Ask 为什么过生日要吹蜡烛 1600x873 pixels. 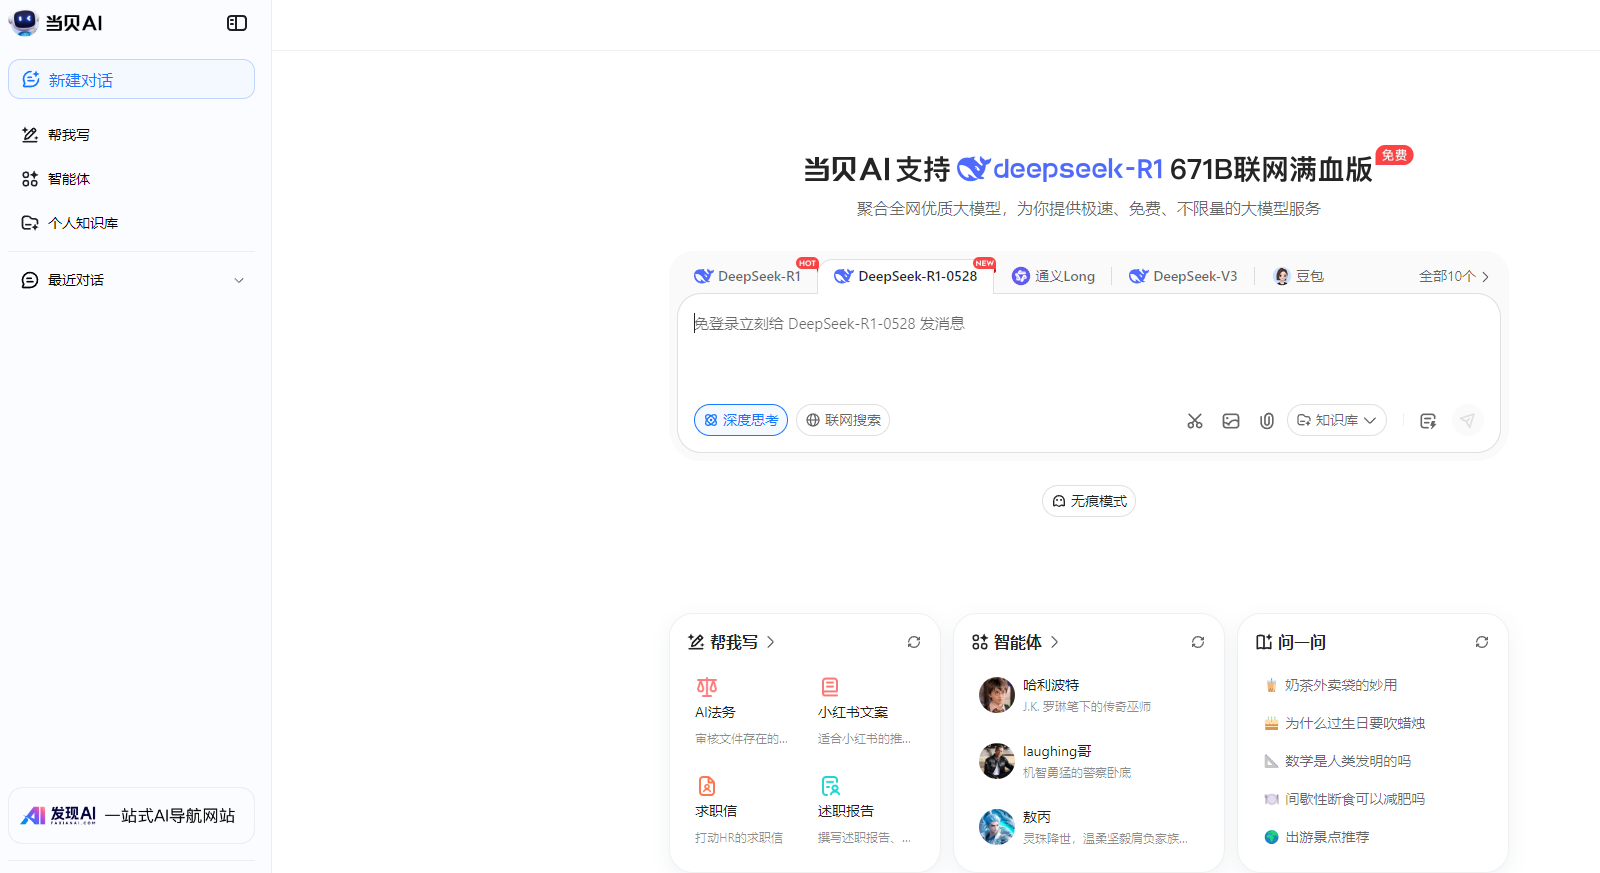coord(1345,723)
